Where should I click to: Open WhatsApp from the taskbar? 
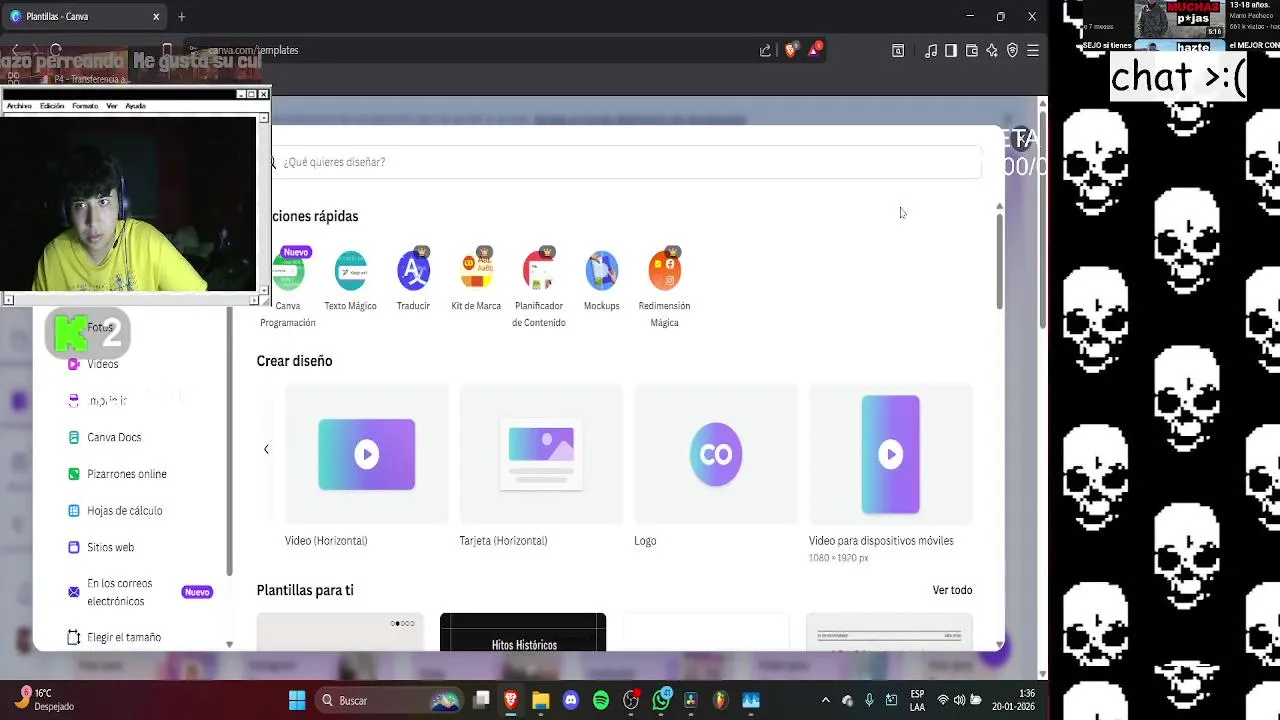tap(661, 700)
